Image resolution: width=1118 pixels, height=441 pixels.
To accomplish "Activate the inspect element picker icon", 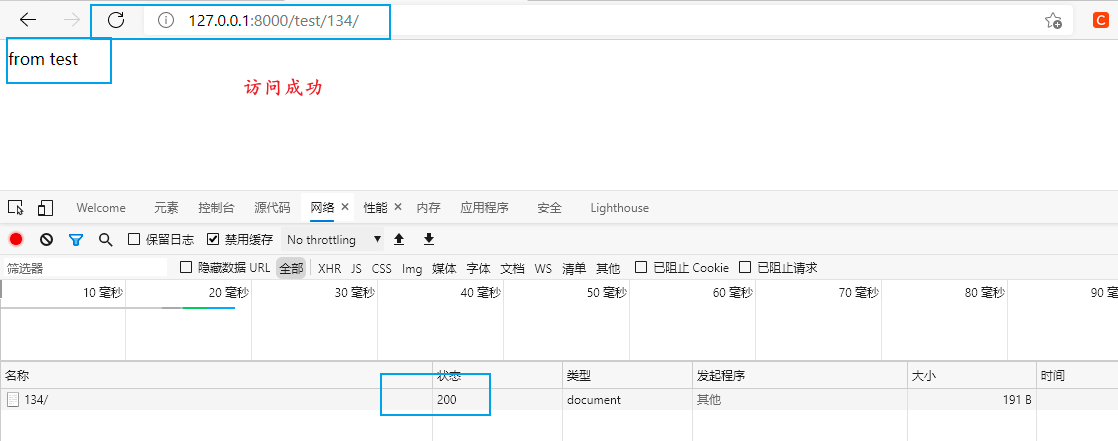I will (x=16, y=207).
